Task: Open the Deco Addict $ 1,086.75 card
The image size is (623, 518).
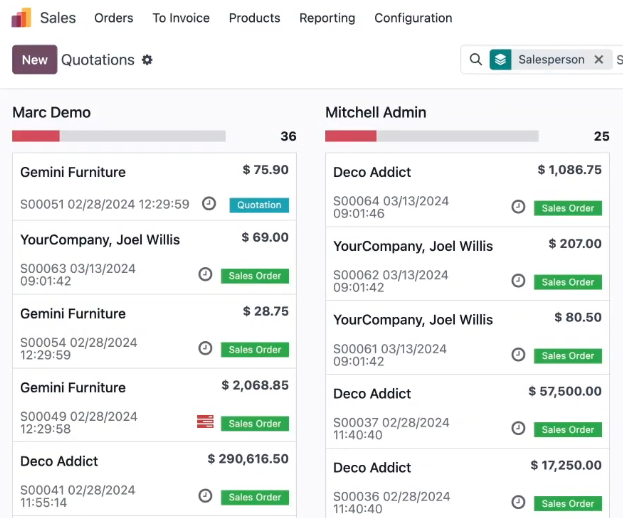Action: point(467,190)
